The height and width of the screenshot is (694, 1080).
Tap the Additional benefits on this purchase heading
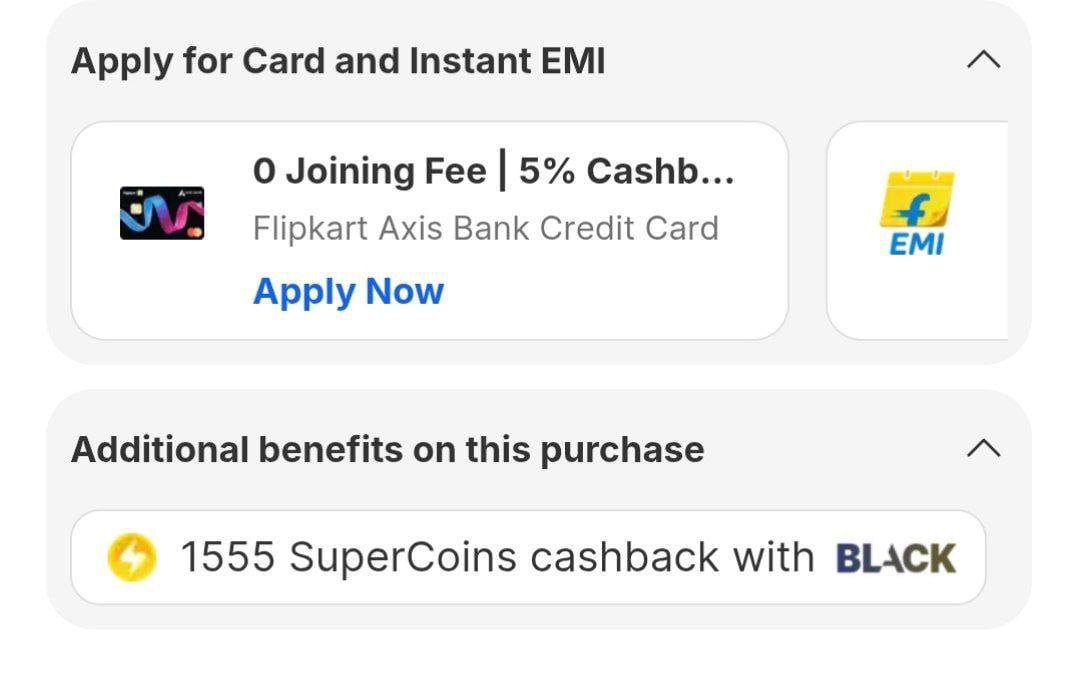click(387, 450)
